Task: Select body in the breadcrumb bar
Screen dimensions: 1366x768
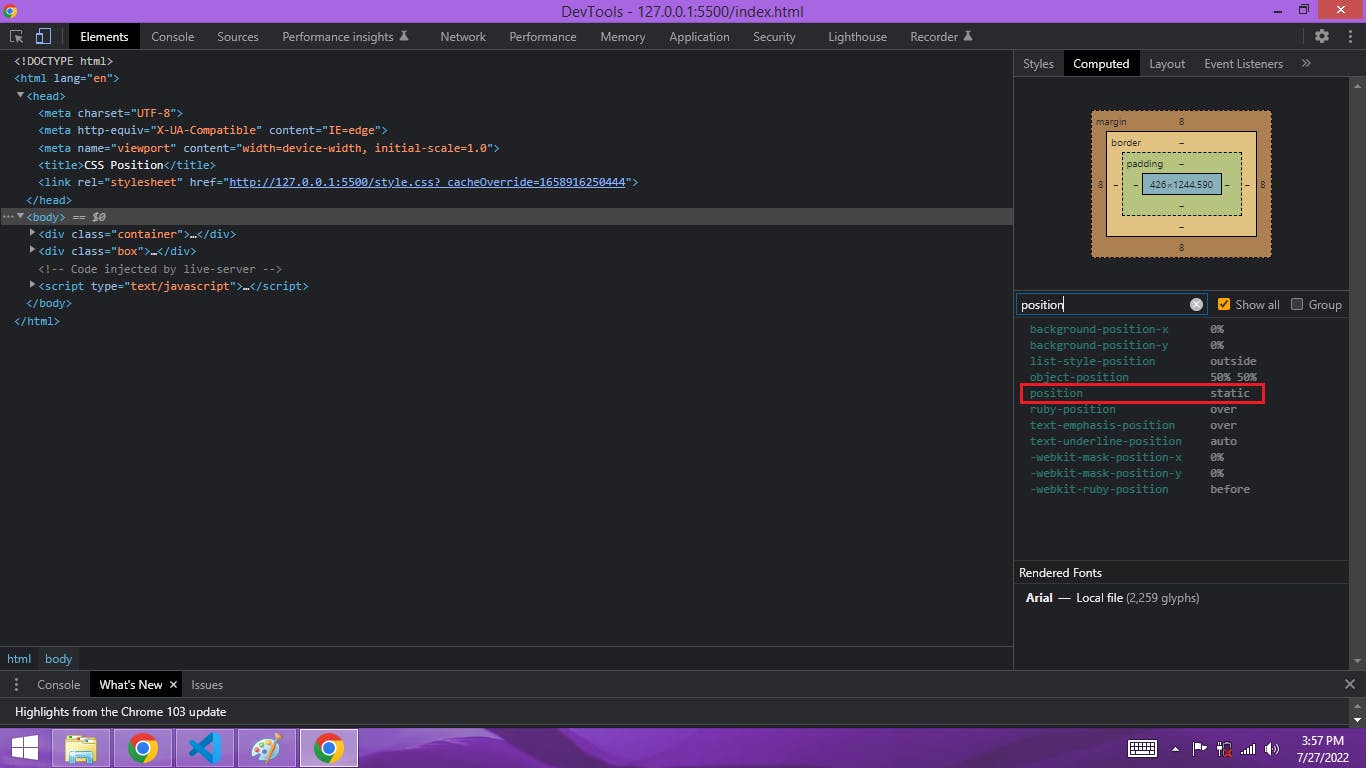Action: [59, 659]
